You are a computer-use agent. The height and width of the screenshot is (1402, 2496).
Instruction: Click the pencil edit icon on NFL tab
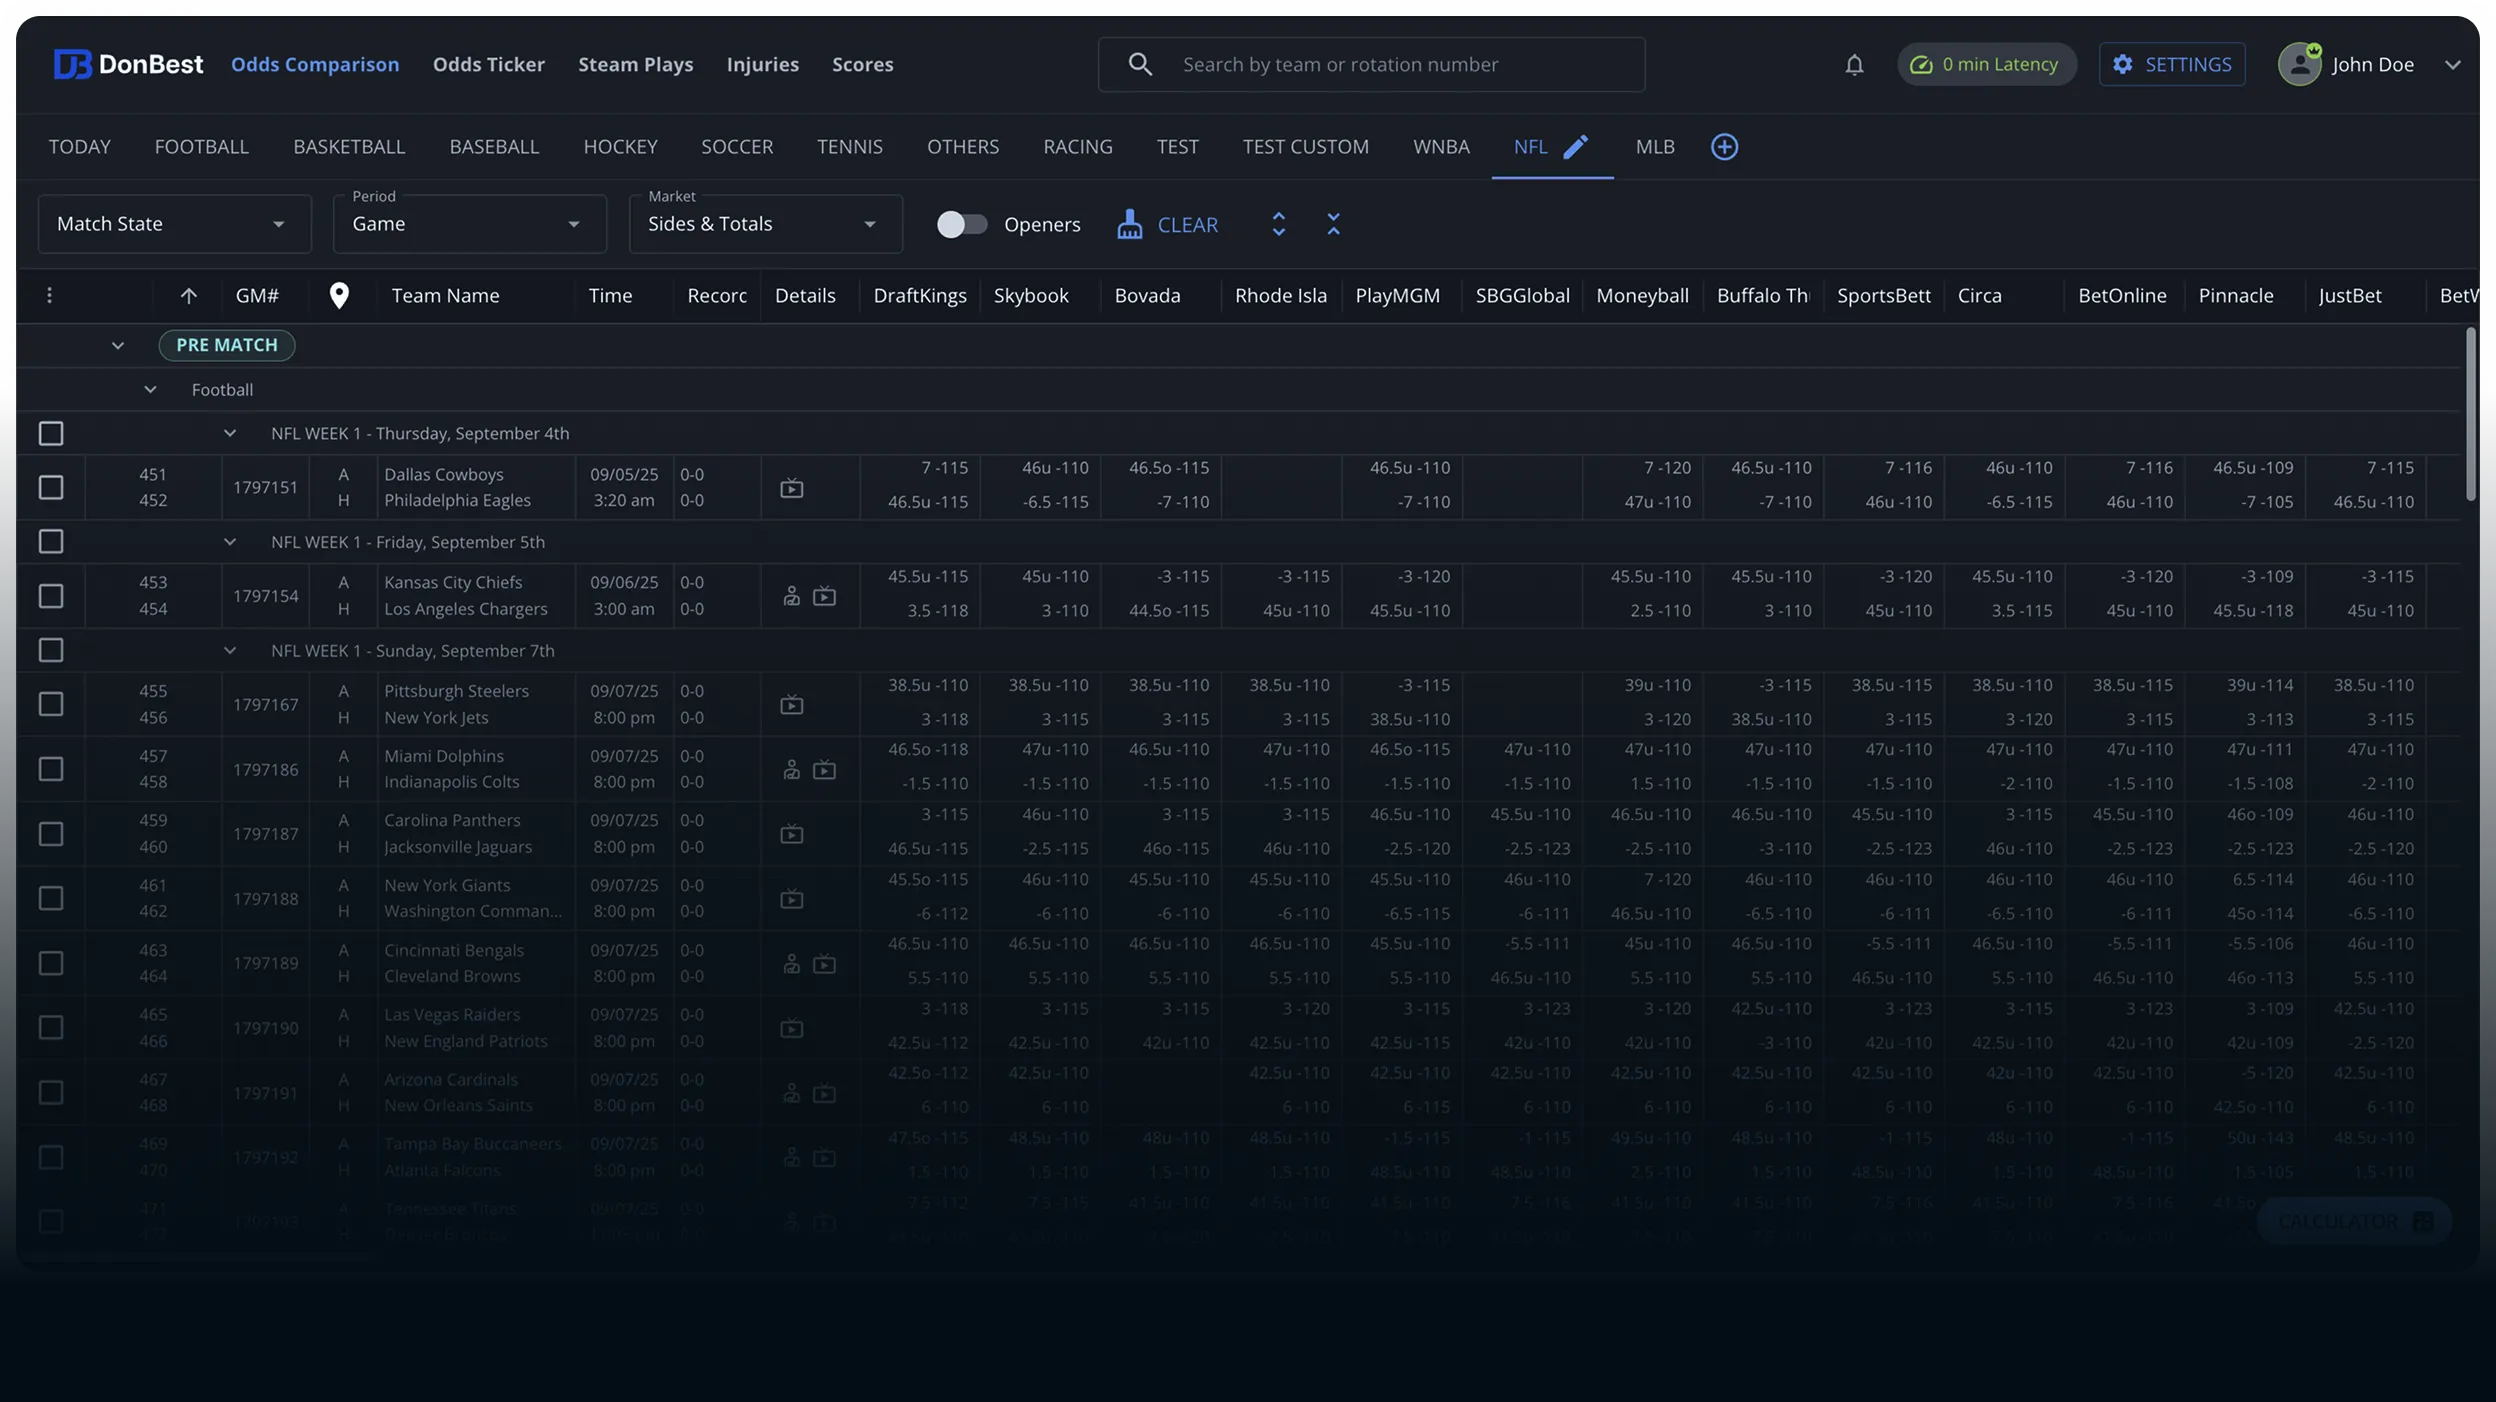1575,147
